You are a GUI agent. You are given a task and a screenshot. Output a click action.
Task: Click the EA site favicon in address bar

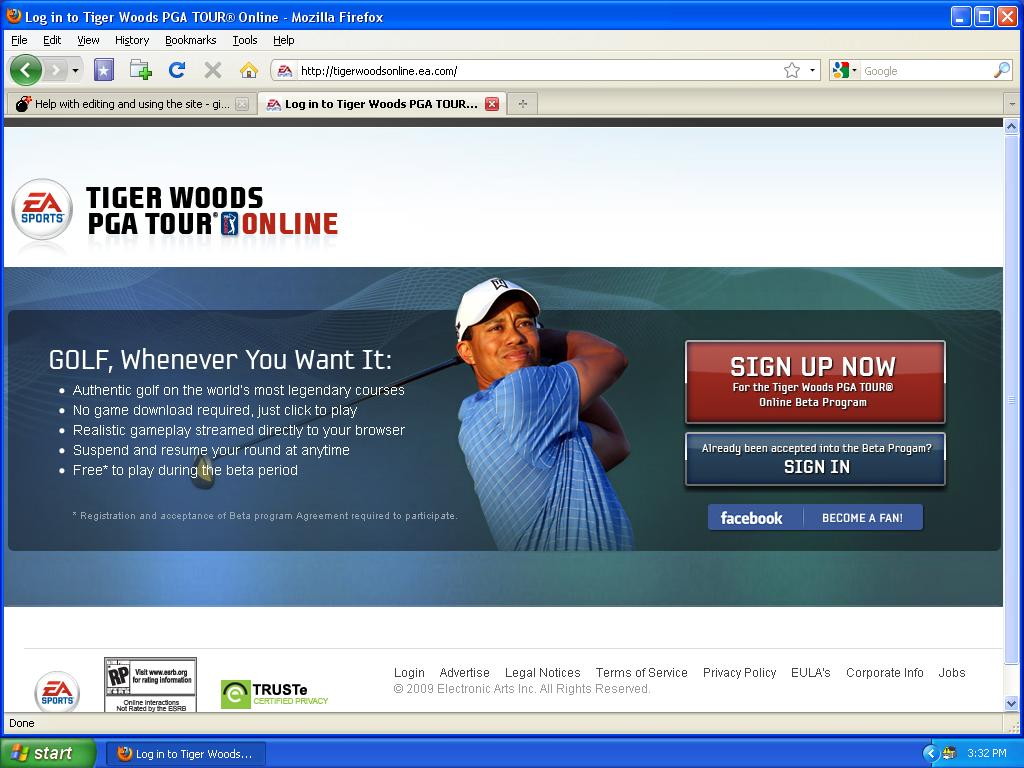285,71
